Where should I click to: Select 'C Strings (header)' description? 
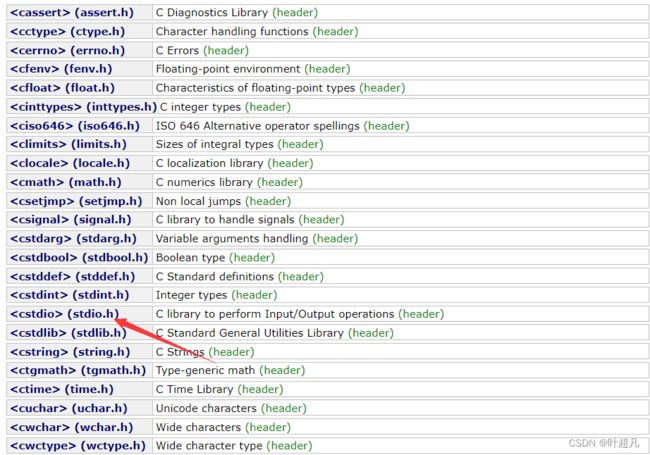point(205,352)
